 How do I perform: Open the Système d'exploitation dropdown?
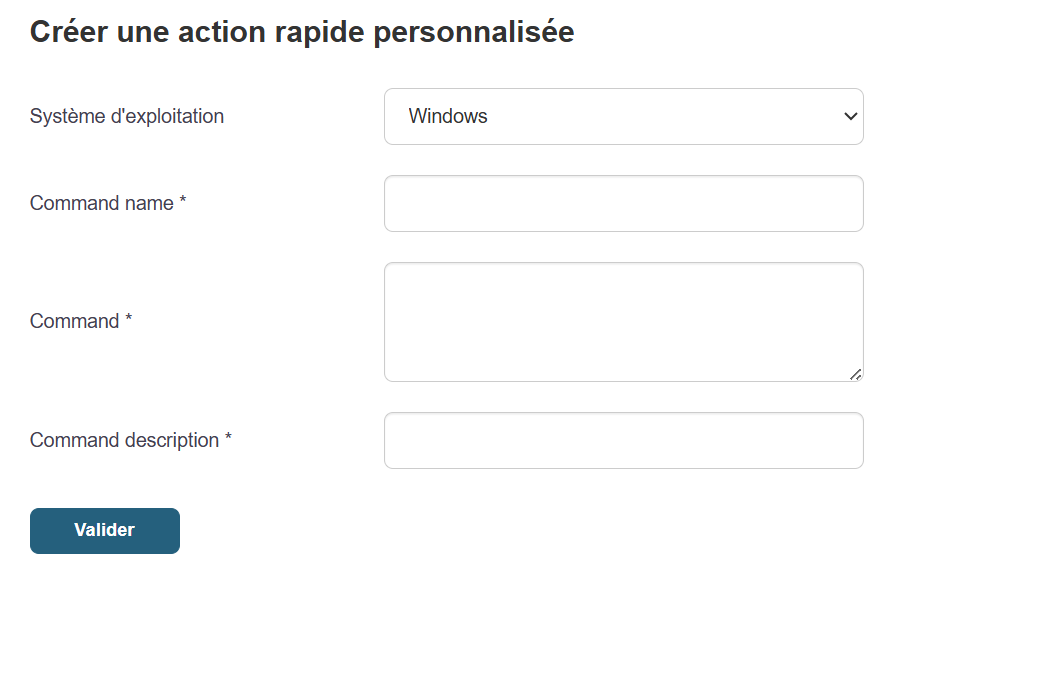coord(623,117)
